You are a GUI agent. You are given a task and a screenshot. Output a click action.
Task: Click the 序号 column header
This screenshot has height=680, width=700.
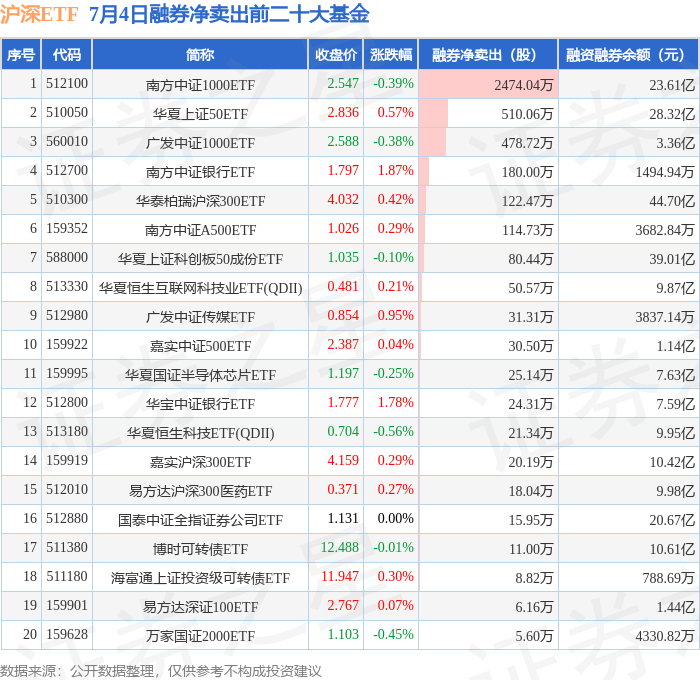(x=21, y=54)
